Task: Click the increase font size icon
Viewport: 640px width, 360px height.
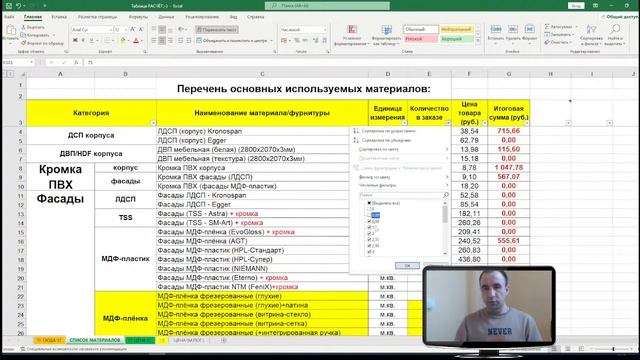Action: pos(133,30)
